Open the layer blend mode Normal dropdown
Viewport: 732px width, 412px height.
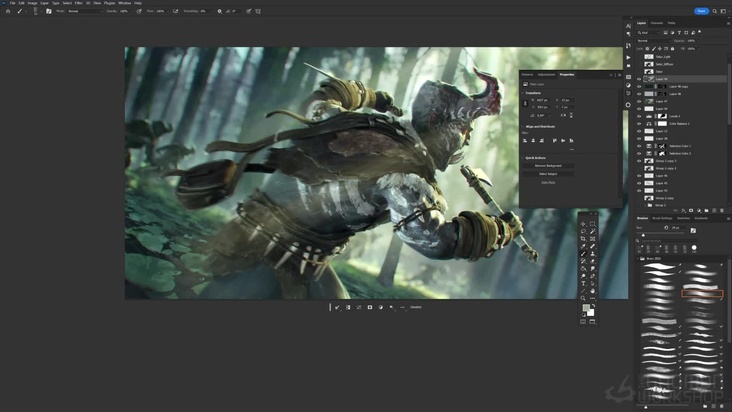(653, 41)
